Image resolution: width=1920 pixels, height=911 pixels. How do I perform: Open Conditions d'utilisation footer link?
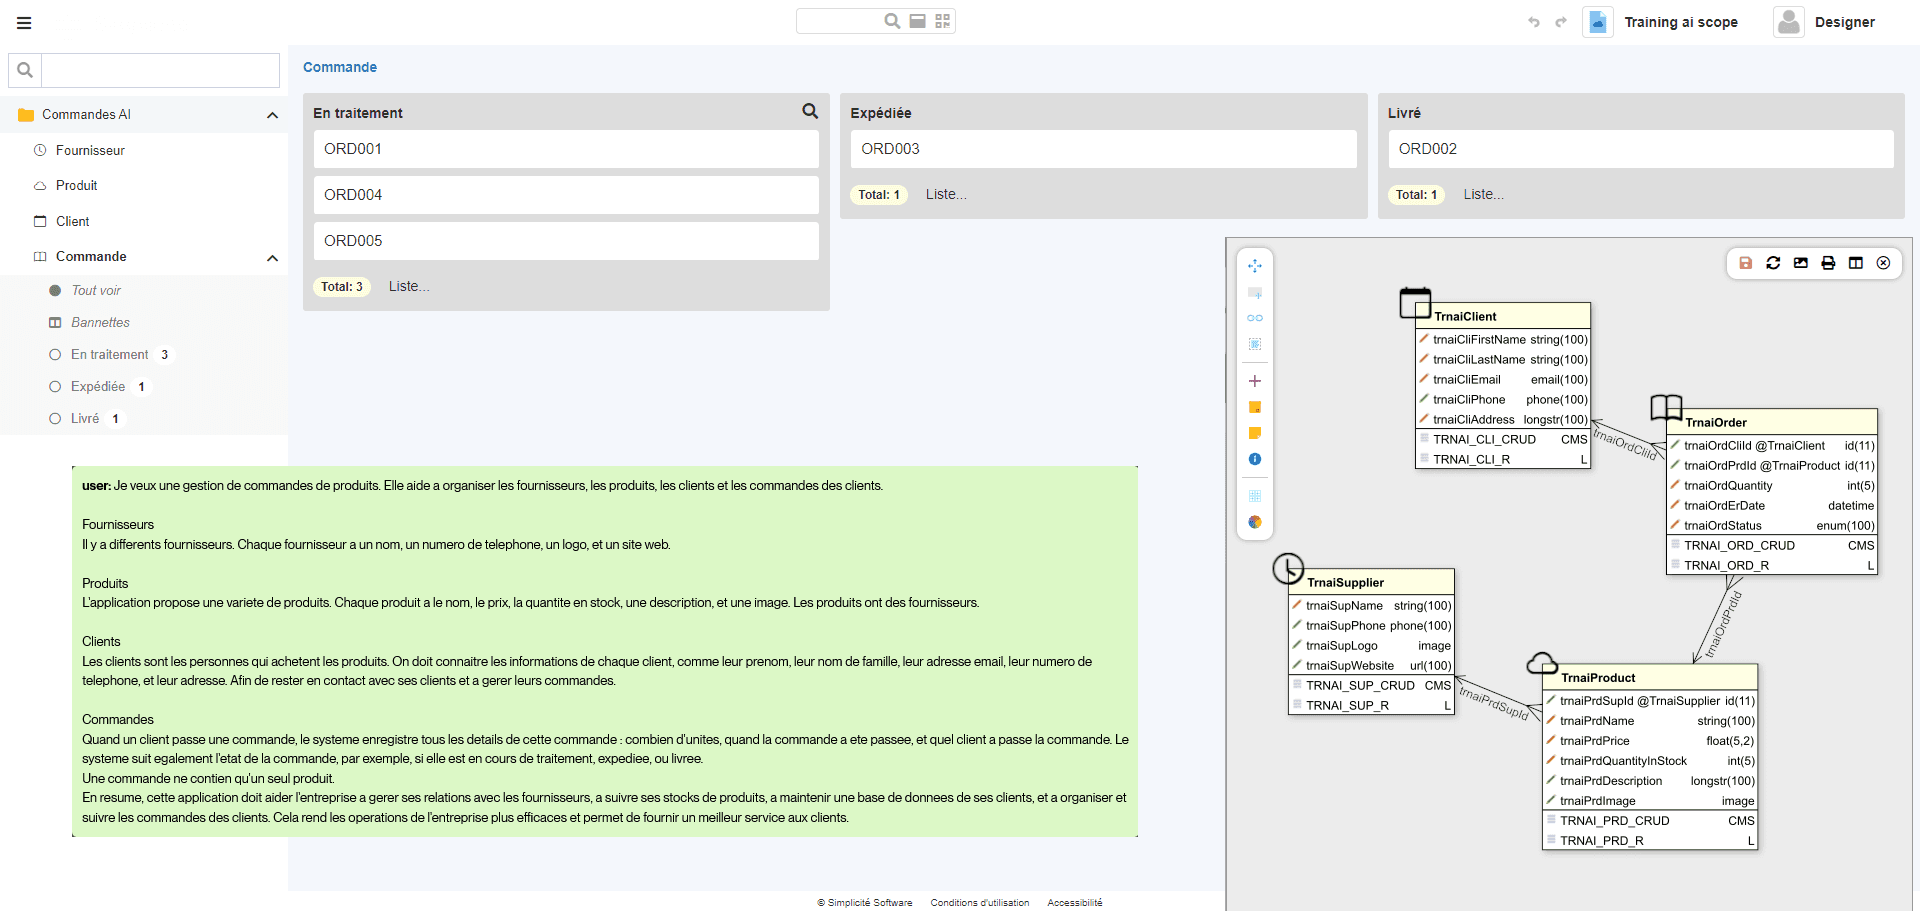(x=980, y=903)
